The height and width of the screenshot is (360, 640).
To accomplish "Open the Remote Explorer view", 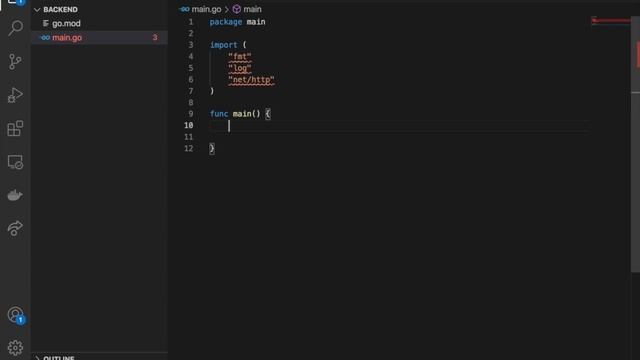I will [x=15, y=162].
